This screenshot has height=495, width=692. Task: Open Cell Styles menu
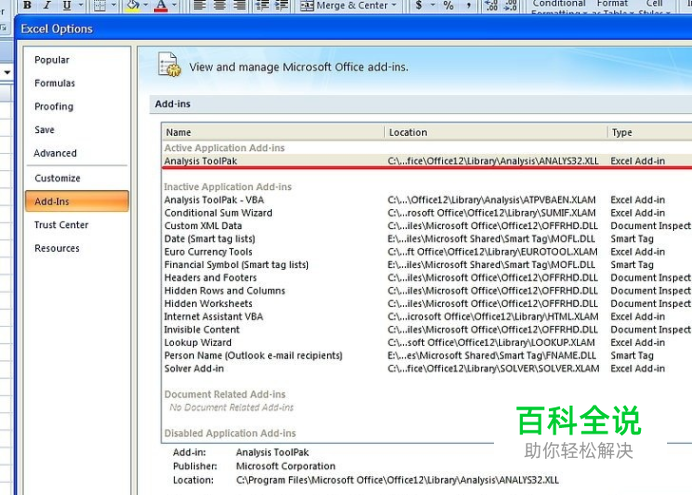(654, 7)
